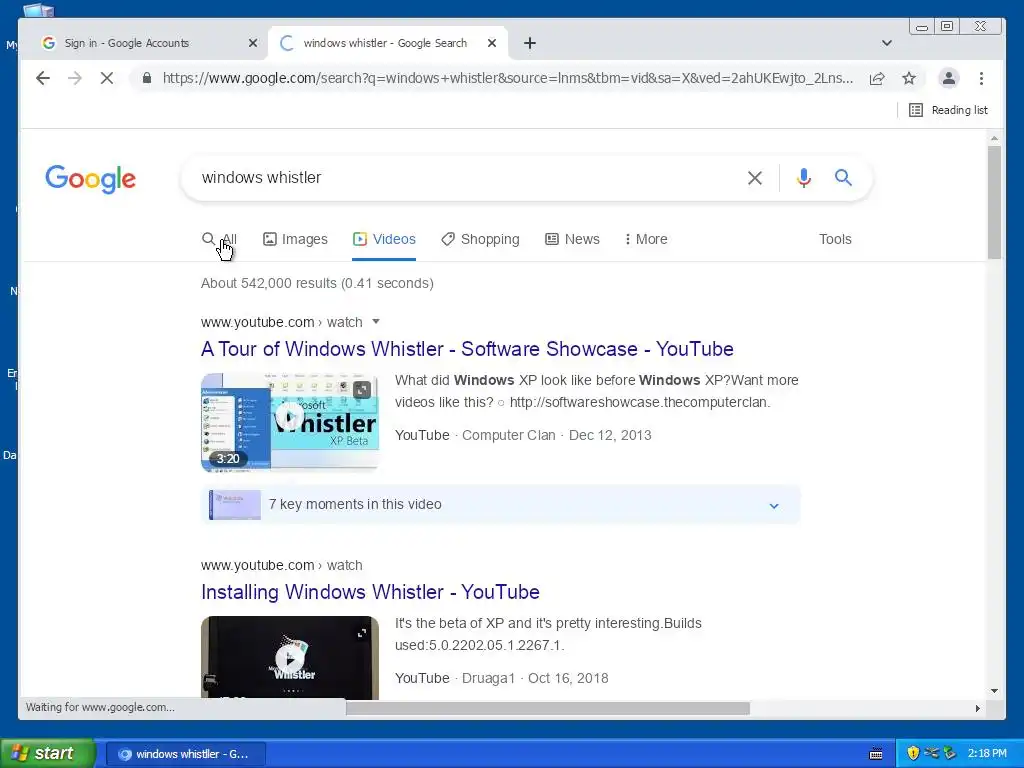
Task: Click About 542,000 results text
Action: [317, 283]
